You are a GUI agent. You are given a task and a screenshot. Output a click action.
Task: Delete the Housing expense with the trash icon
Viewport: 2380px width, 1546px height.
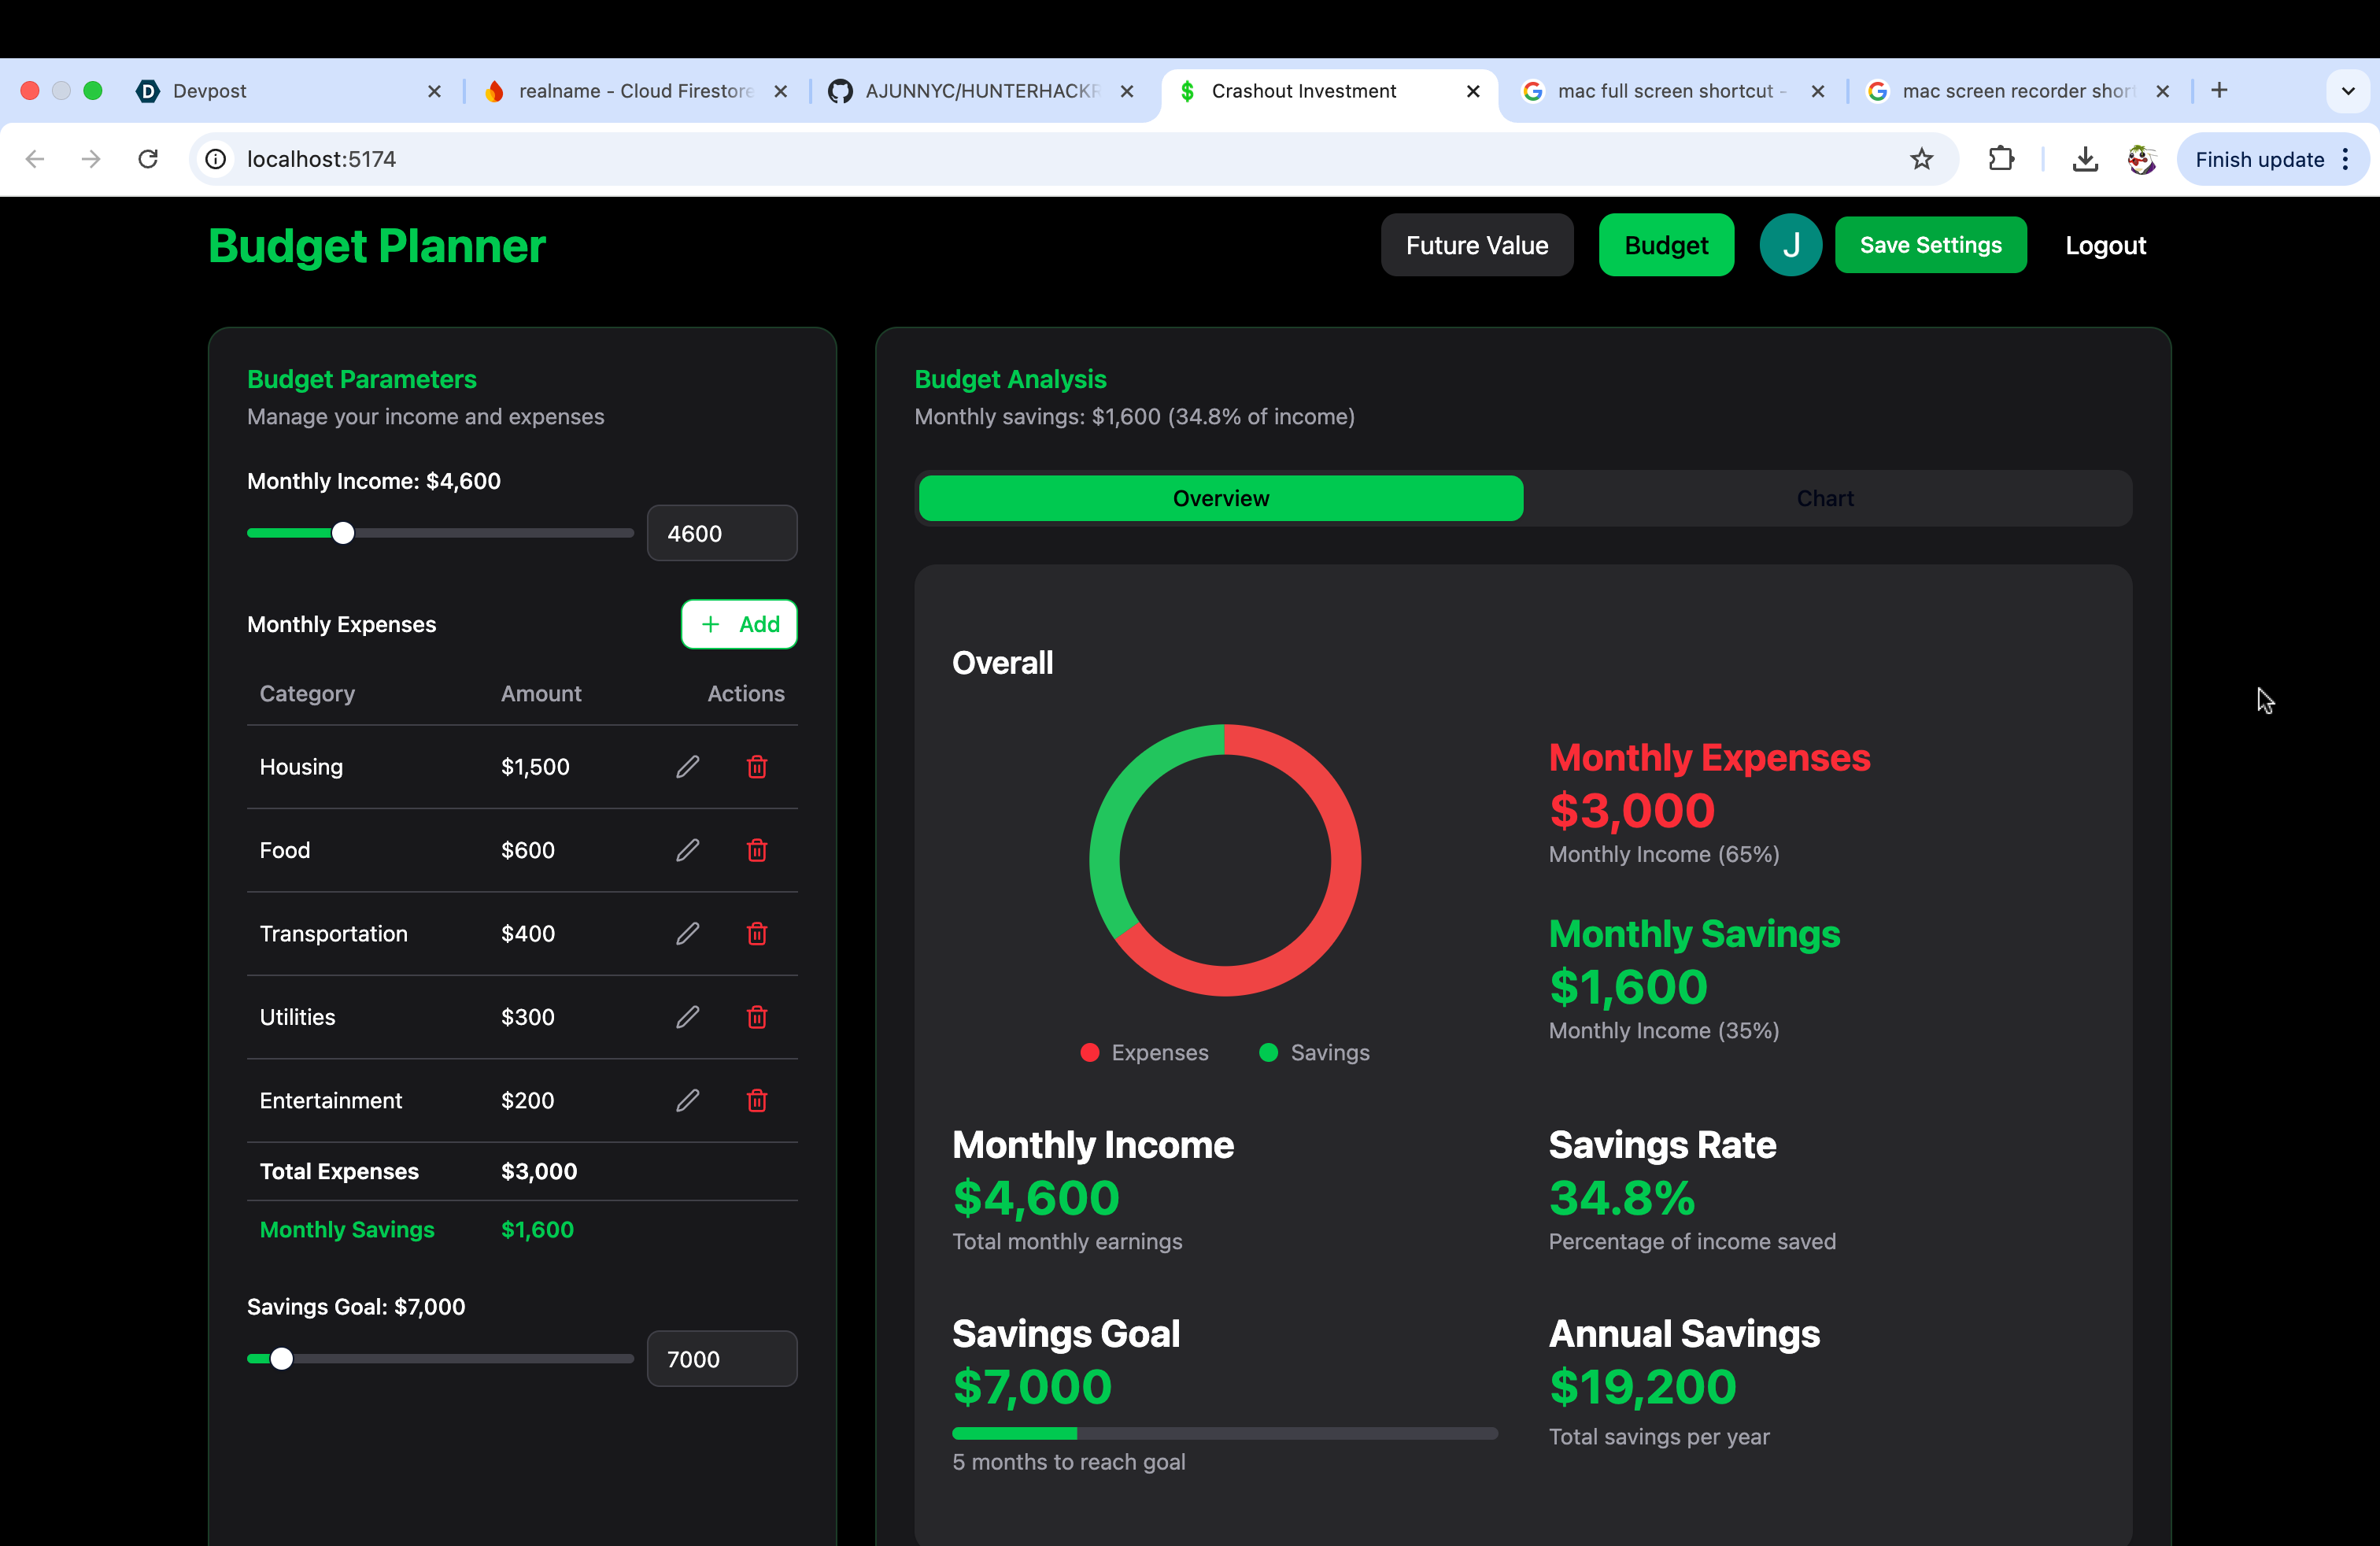pyautogui.click(x=757, y=767)
